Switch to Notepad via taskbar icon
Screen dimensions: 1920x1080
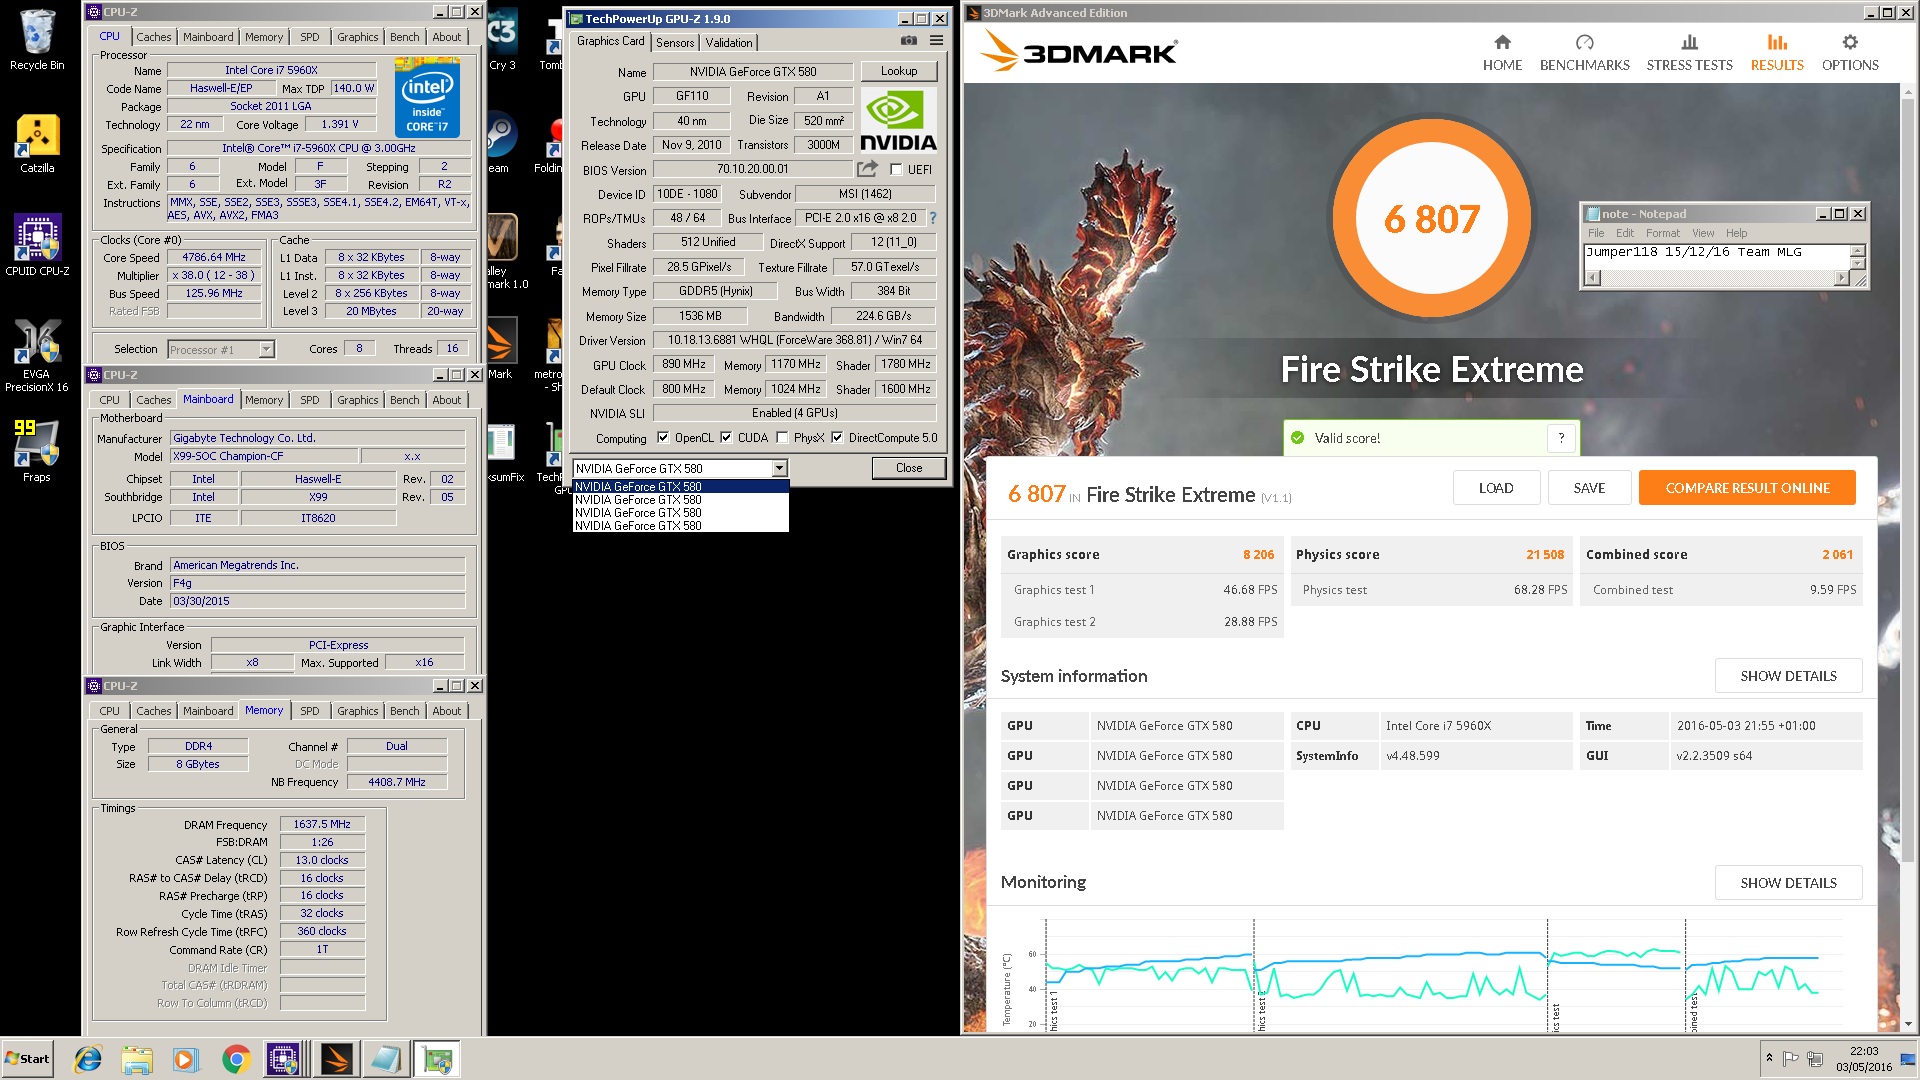click(386, 1059)
